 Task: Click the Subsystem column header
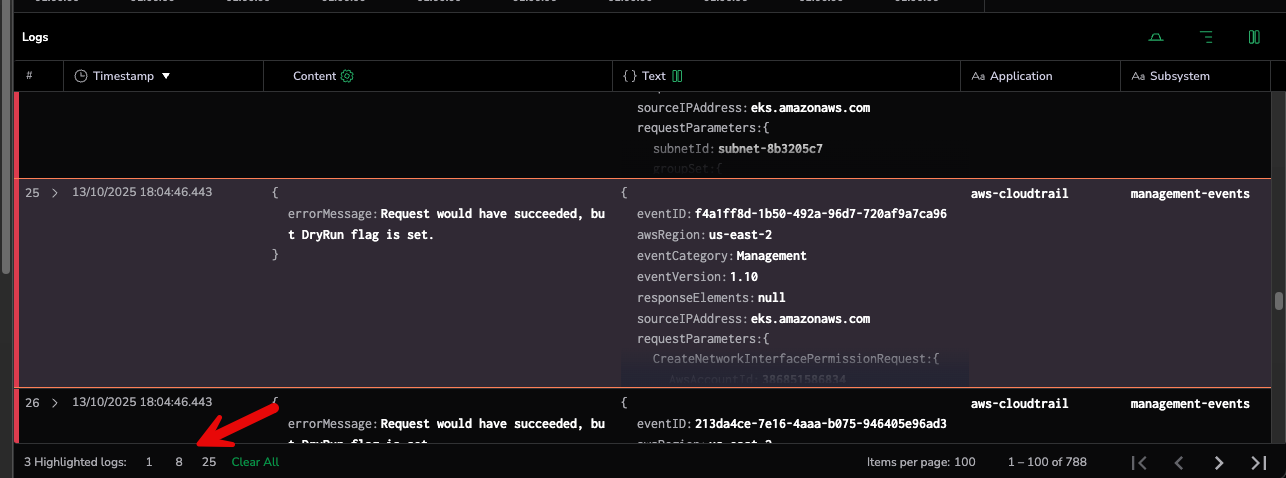point(1179,76)
